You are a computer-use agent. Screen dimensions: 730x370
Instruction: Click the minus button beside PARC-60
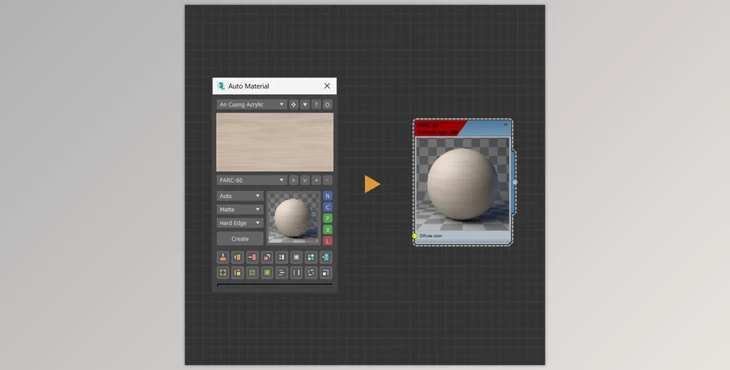tap(327, 180)
